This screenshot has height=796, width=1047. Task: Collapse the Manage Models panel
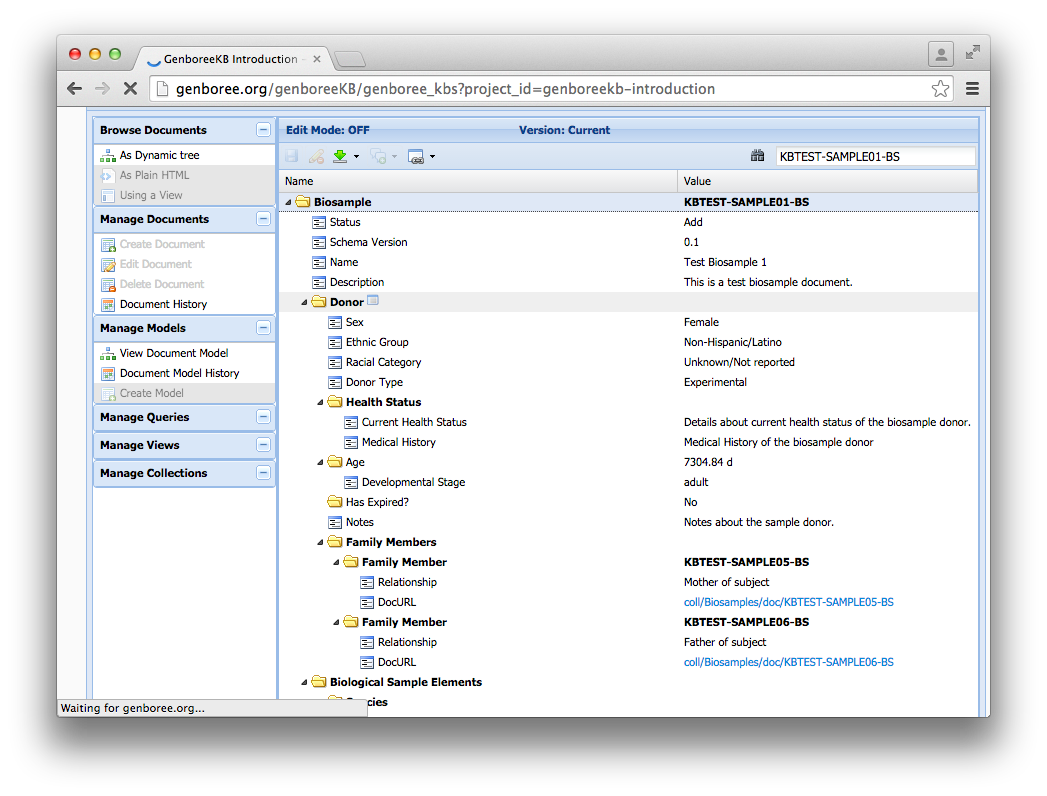coord(263,328)
